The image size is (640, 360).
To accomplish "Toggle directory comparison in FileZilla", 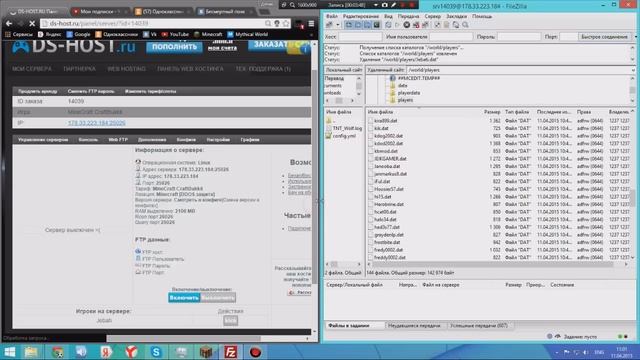I will (x=447, y=25).
